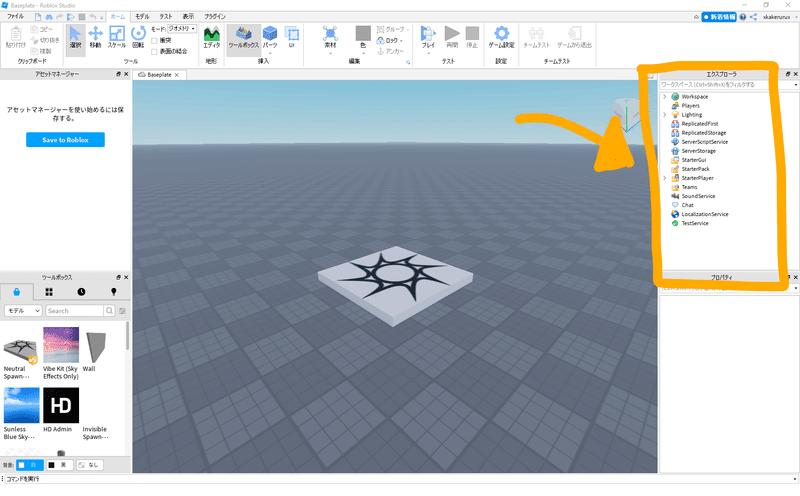Open Toolbox Inventory tab (grid icon)

[x=49, y=292]
